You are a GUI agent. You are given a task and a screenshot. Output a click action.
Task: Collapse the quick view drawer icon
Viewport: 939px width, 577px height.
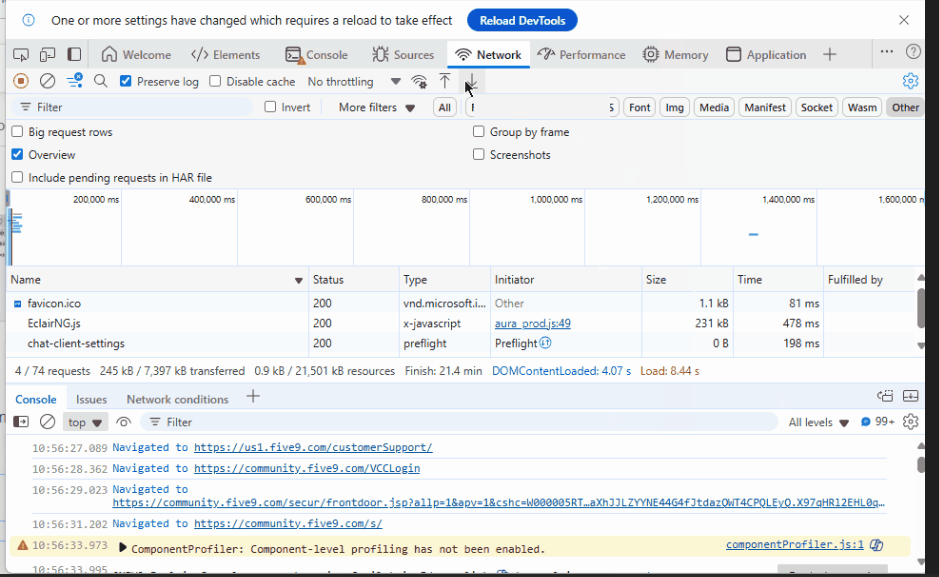point(910,396)
